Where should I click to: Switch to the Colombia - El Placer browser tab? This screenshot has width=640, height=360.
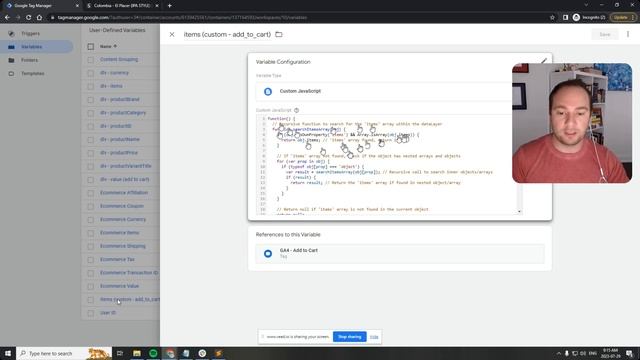click(122, 6)
